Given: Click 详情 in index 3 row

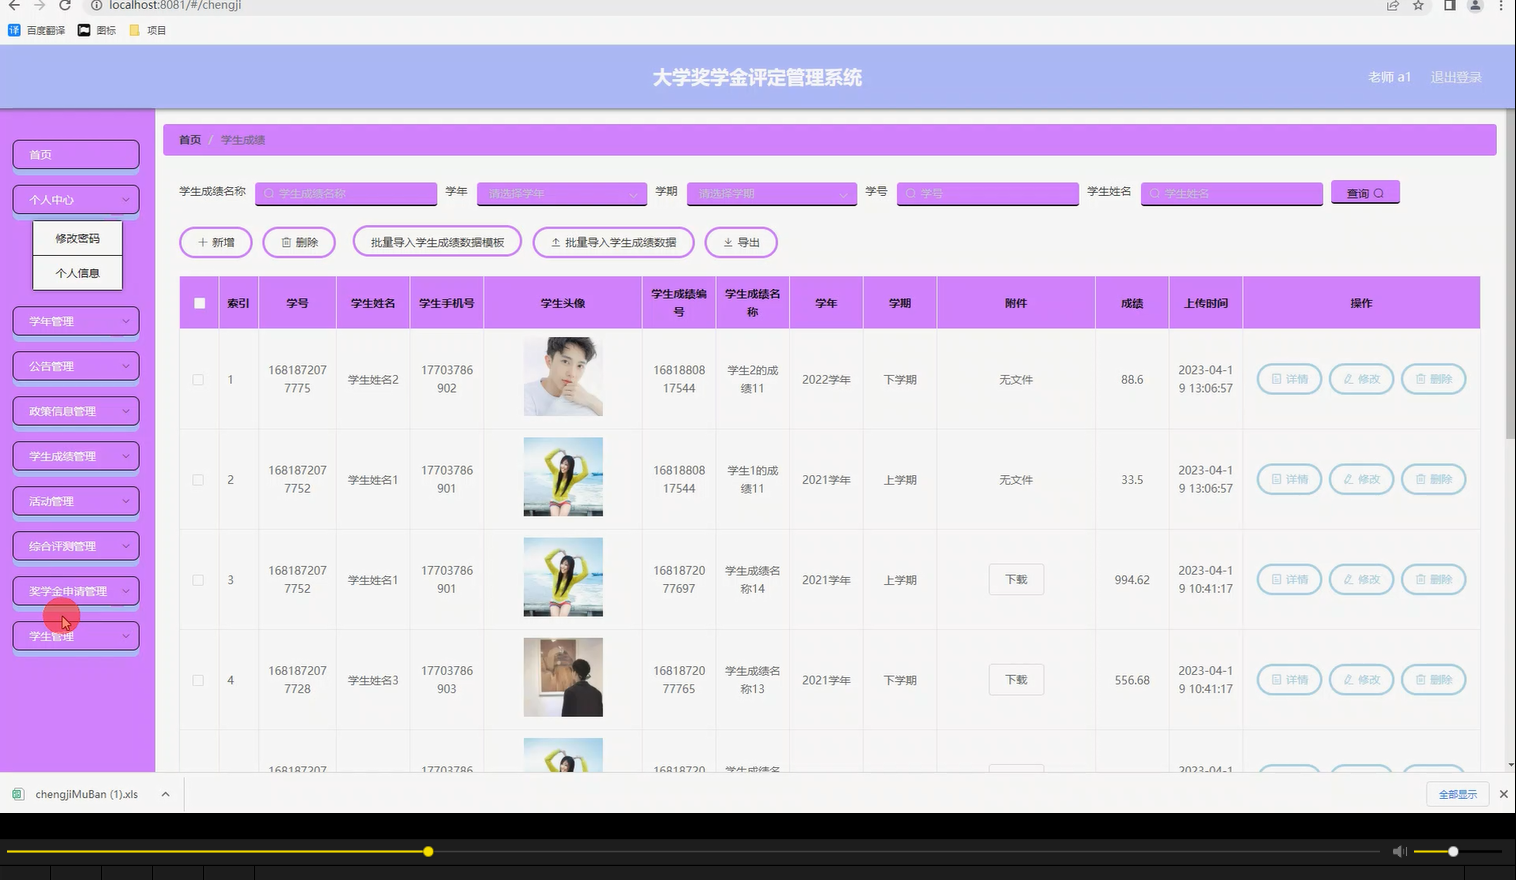Looking at the screenshot, I should (1289, 579).
